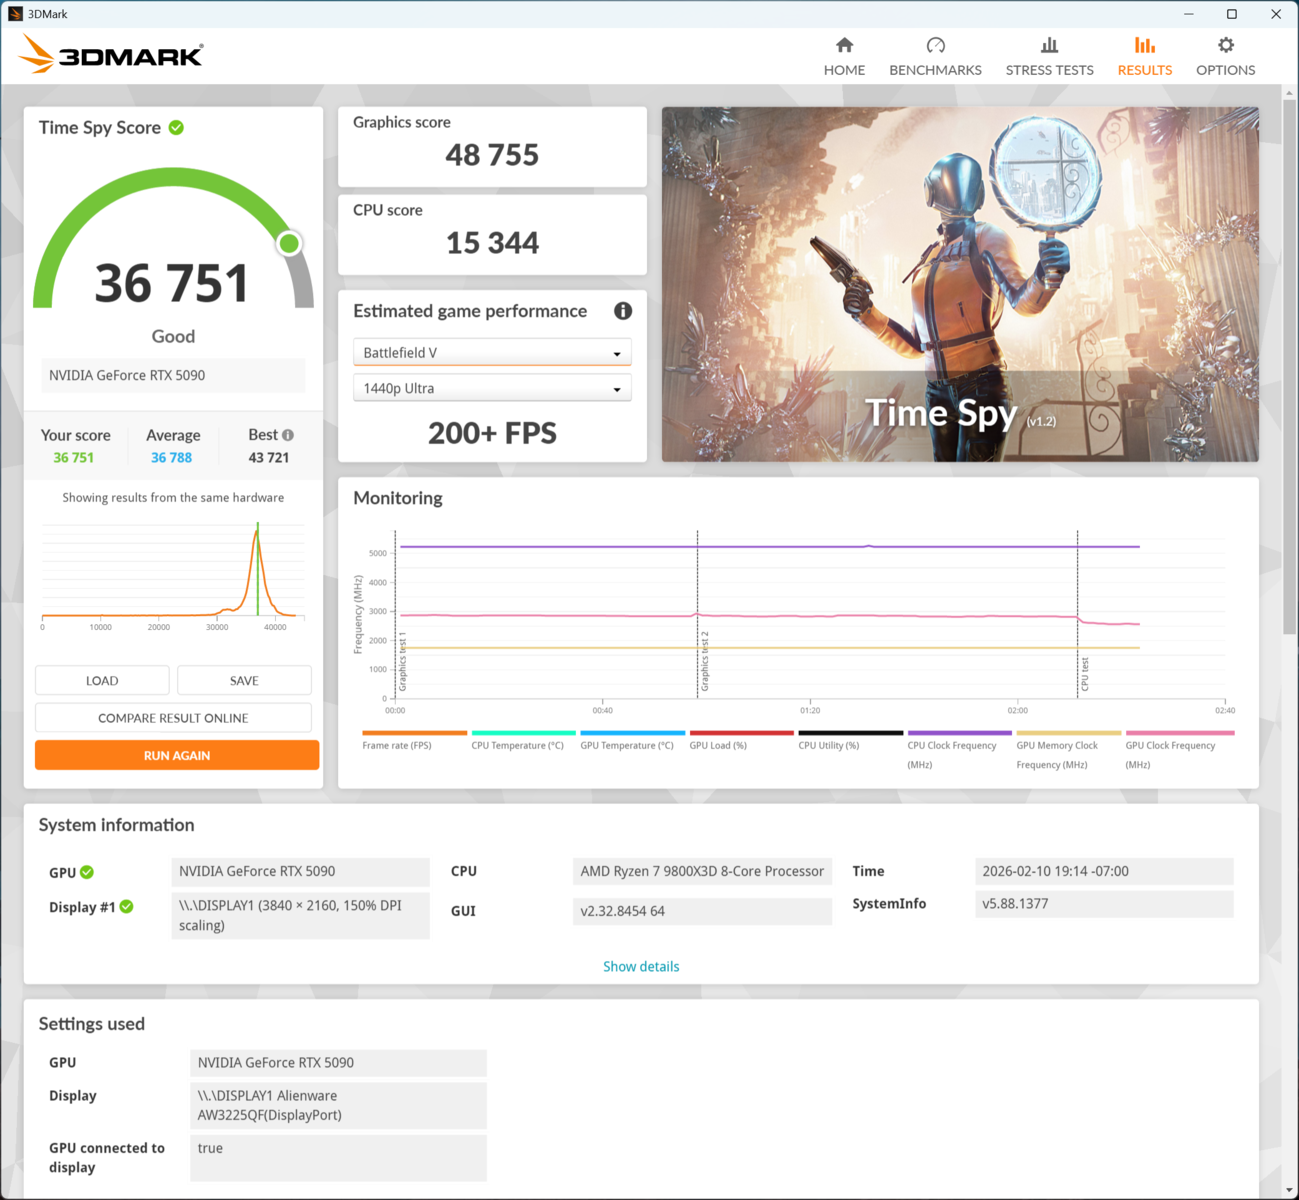Click green validation check next to Time Spy Score
The image size is (1299, 1200).
pos(176,128)
